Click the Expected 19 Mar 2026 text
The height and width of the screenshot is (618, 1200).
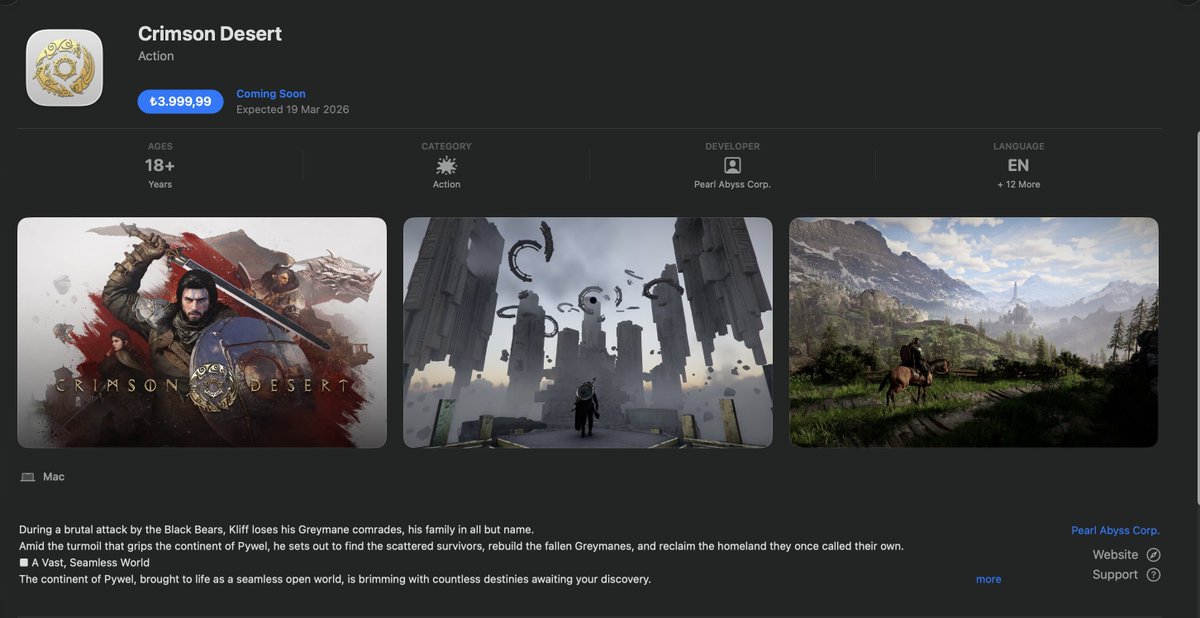[292, 110]
